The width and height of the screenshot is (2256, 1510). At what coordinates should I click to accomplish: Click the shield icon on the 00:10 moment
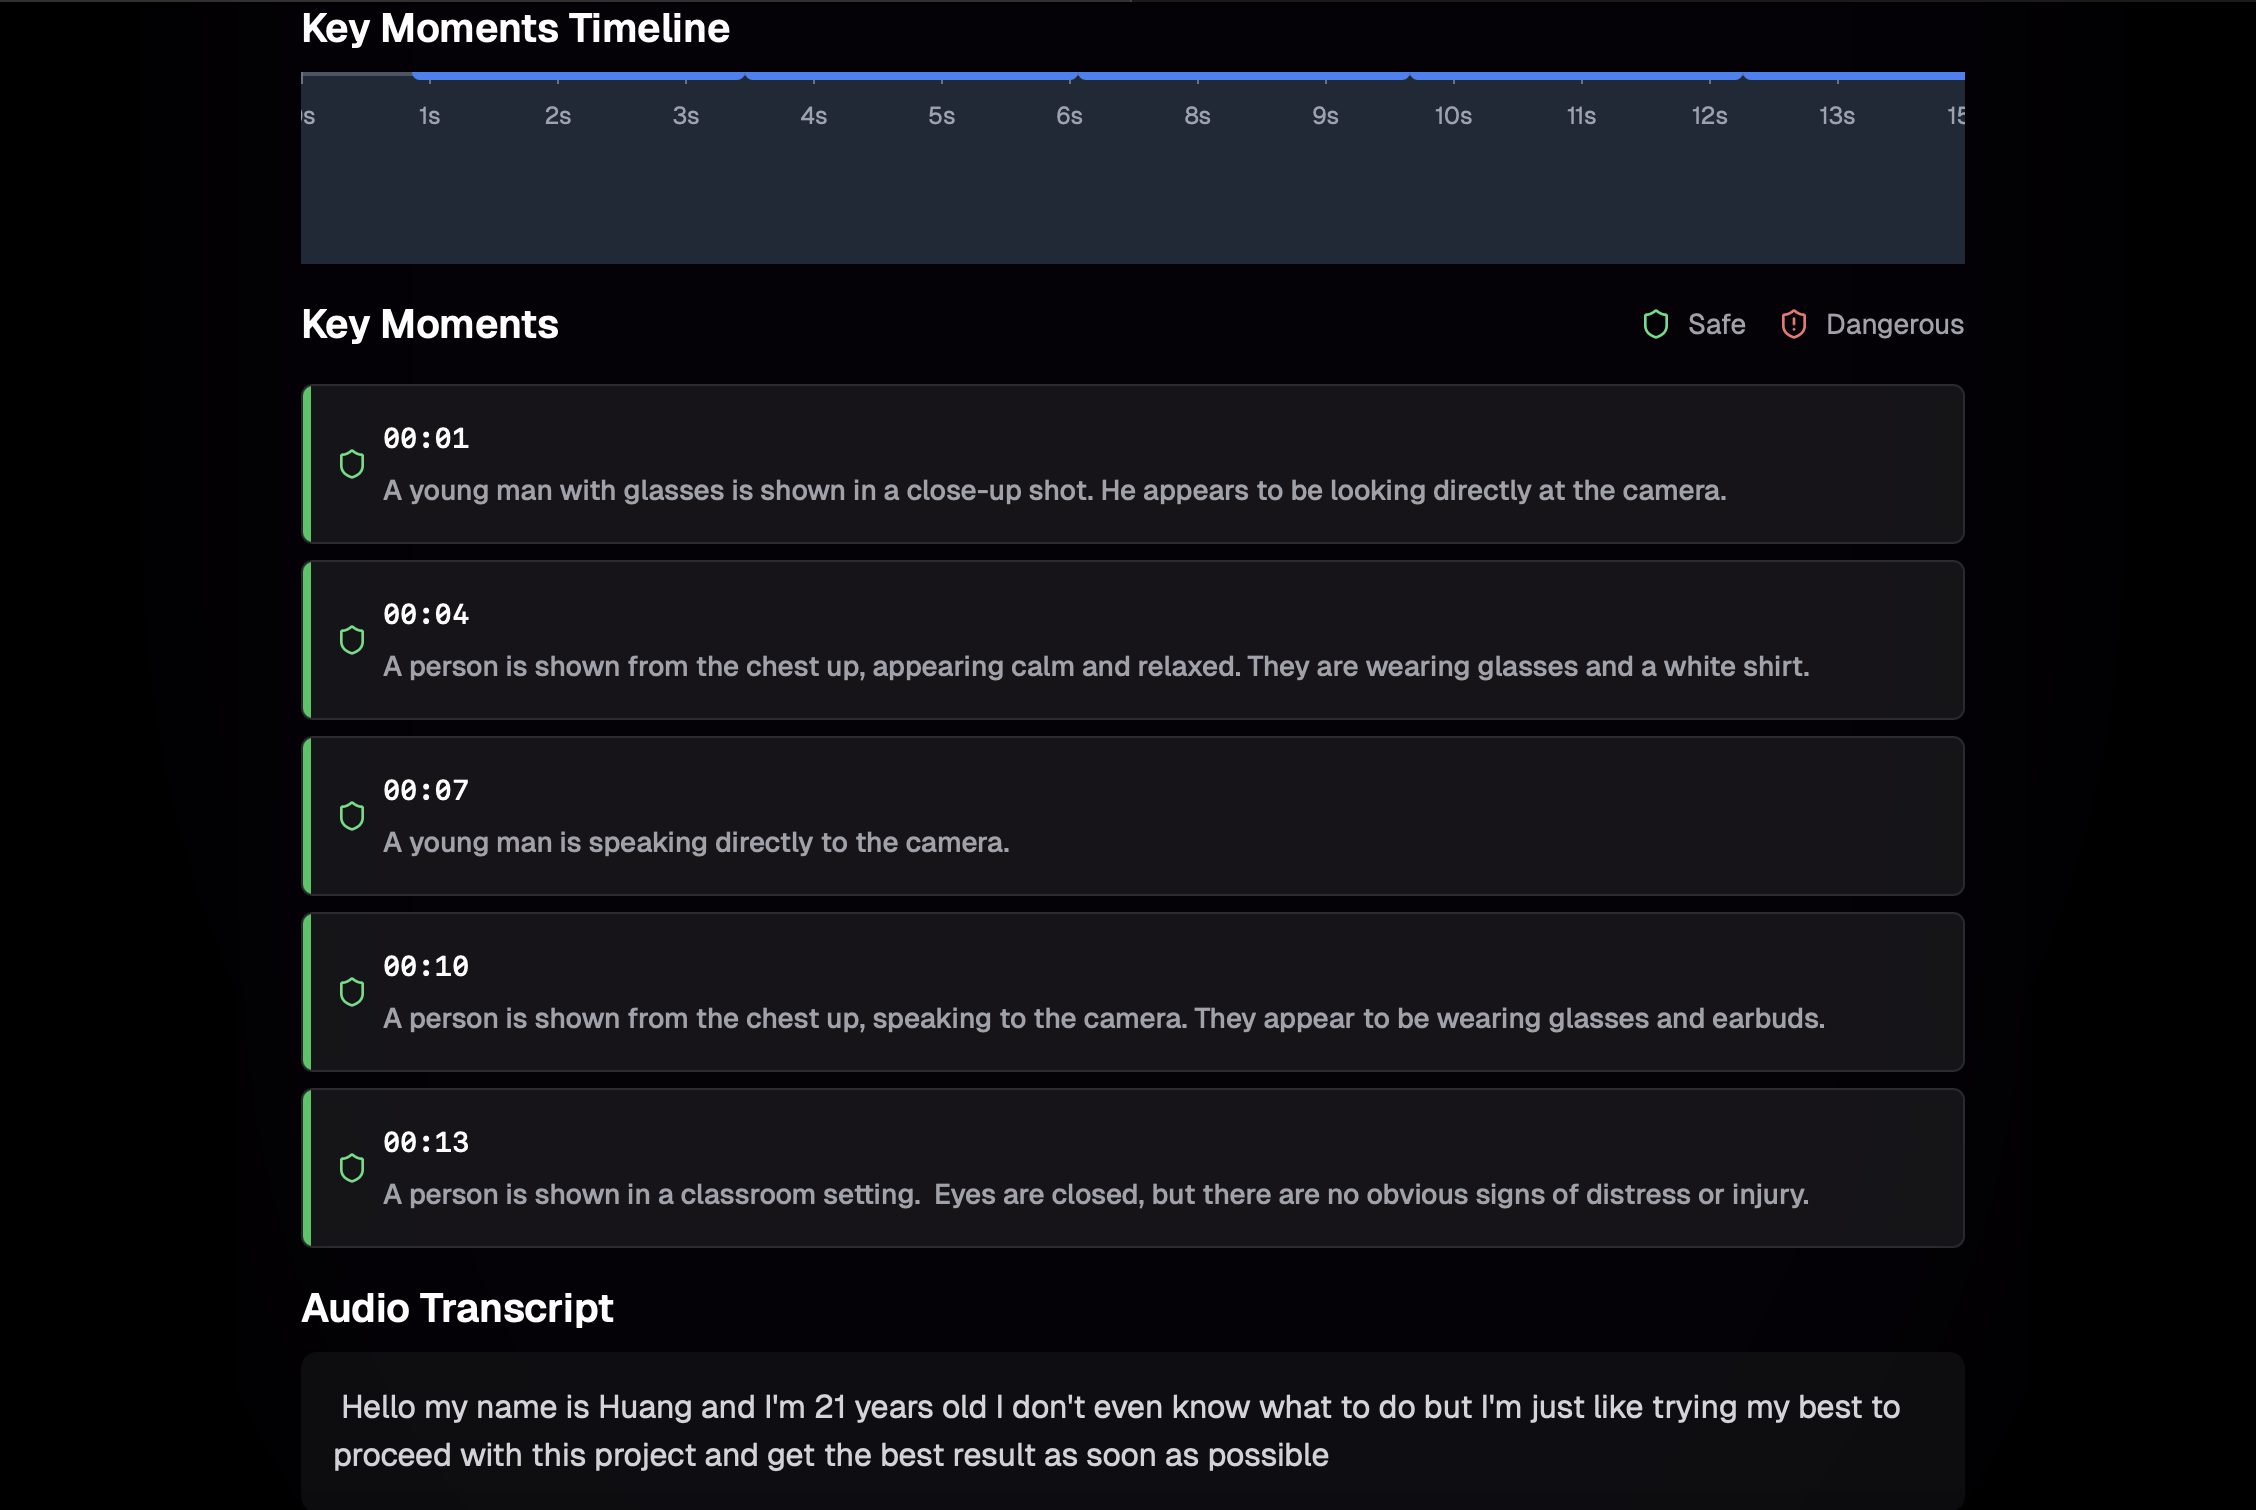[352, 992]
